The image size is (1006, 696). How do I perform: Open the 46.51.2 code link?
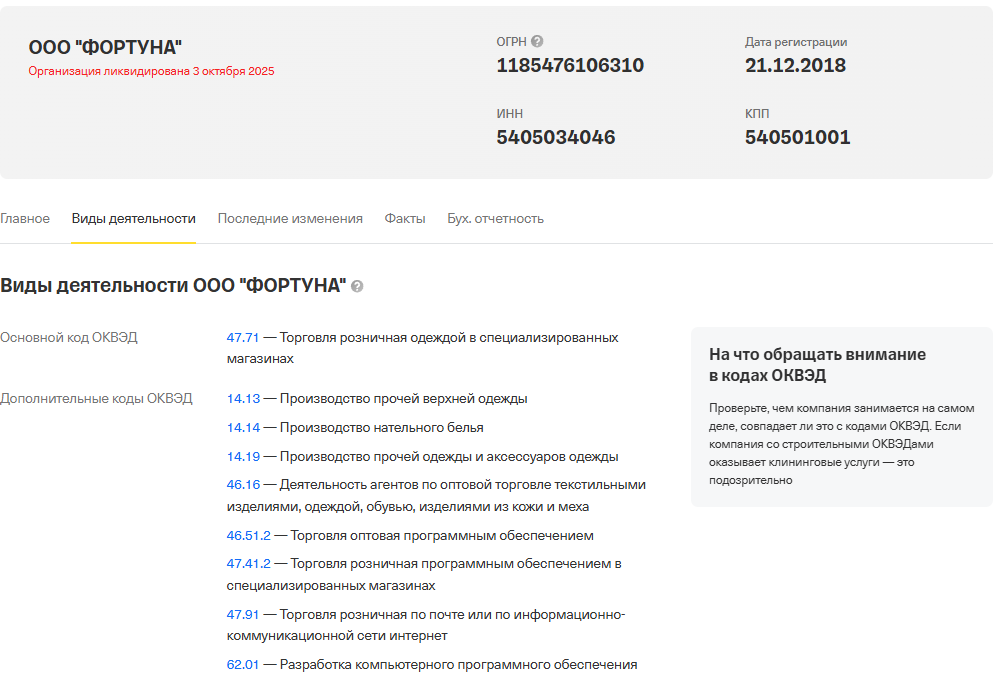pos(249,536)
